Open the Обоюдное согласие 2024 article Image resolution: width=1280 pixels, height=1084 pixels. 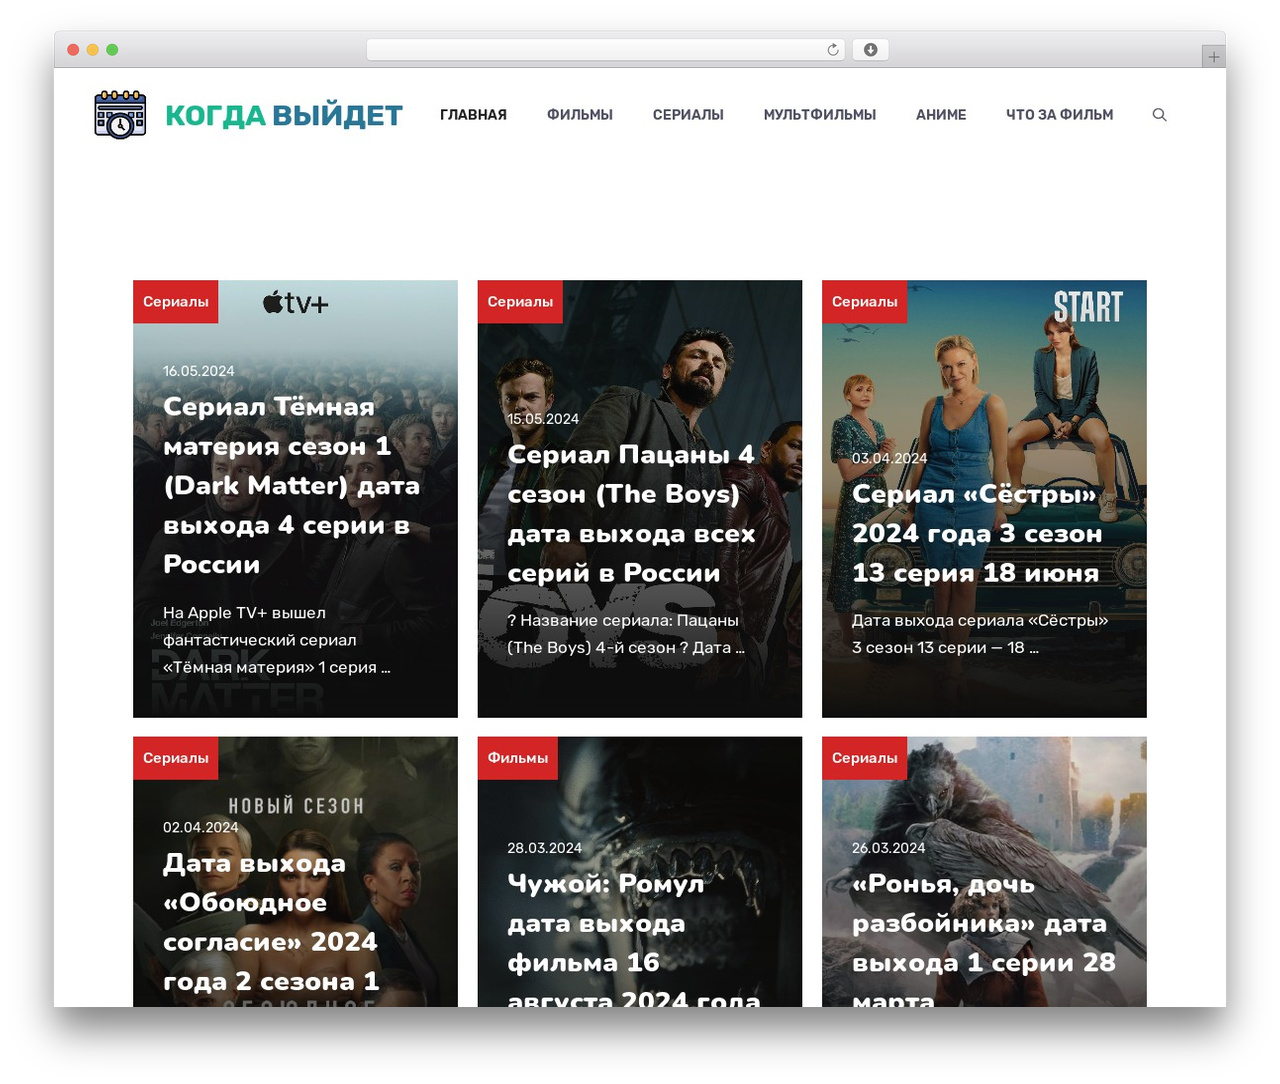[x=271, y=922]
